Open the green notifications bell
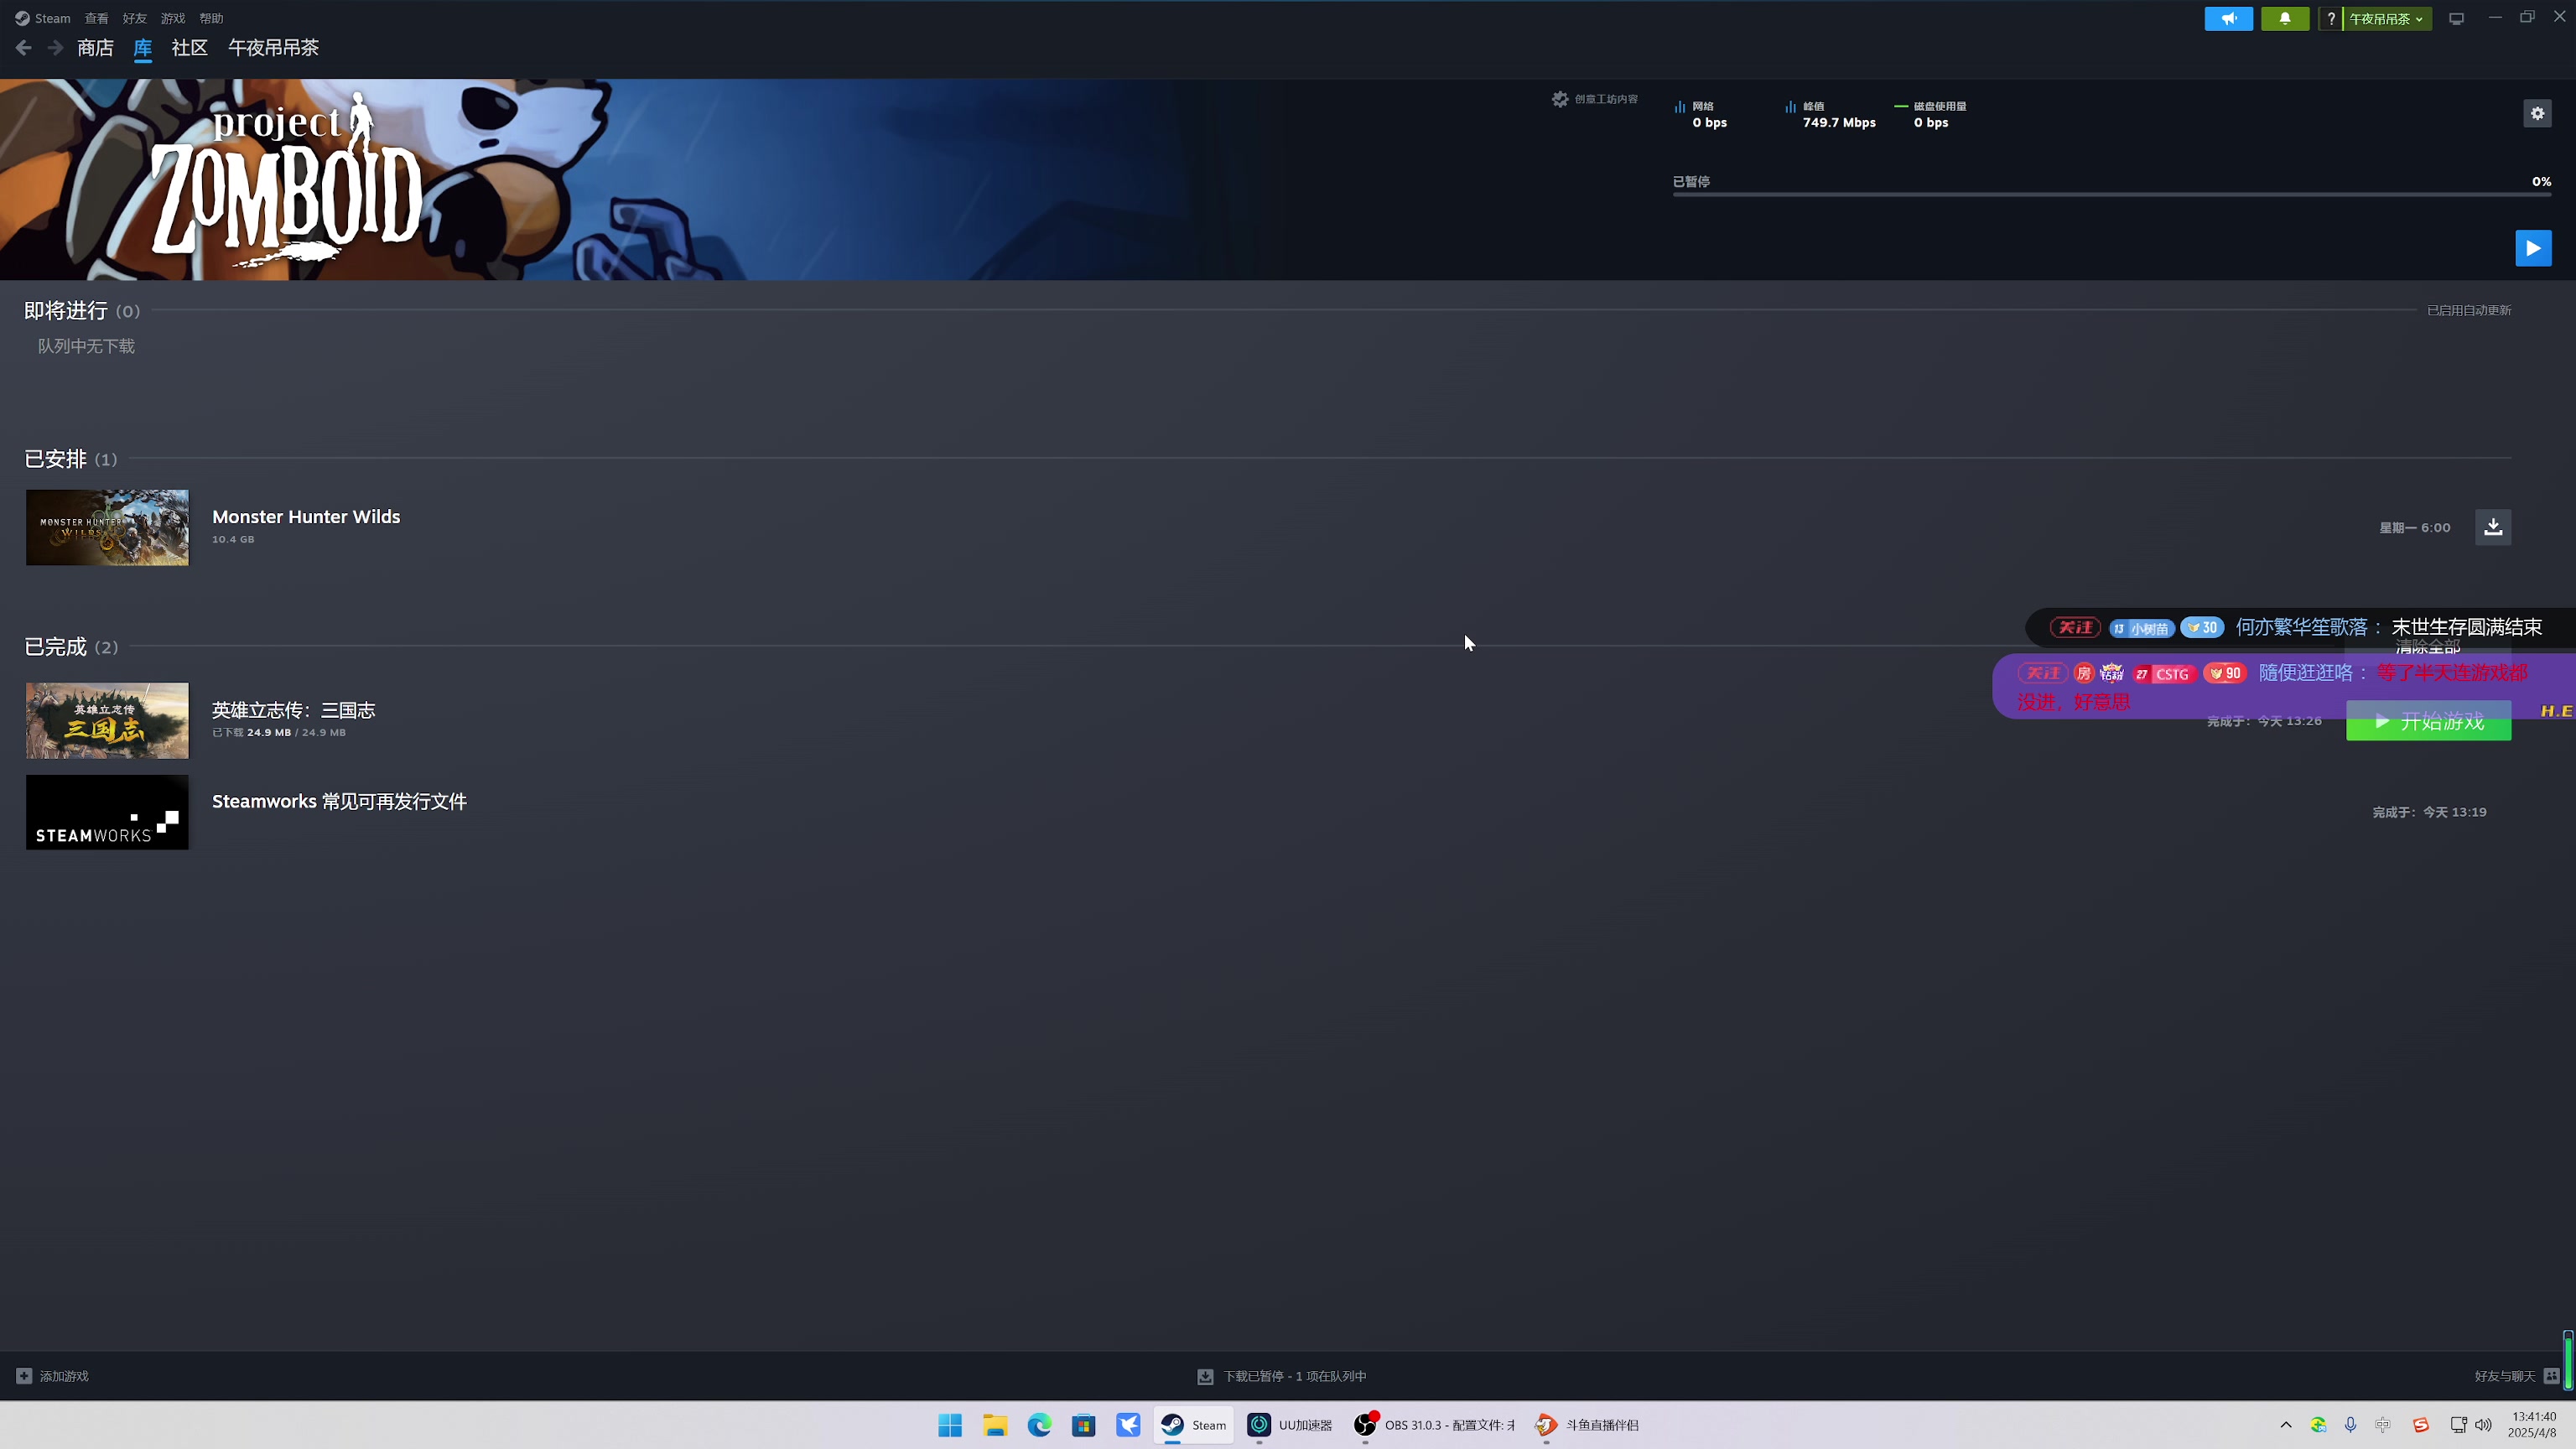The height and width of the screenshot is (1449, 2576). pyautogui.click(x=2285, y=18)
